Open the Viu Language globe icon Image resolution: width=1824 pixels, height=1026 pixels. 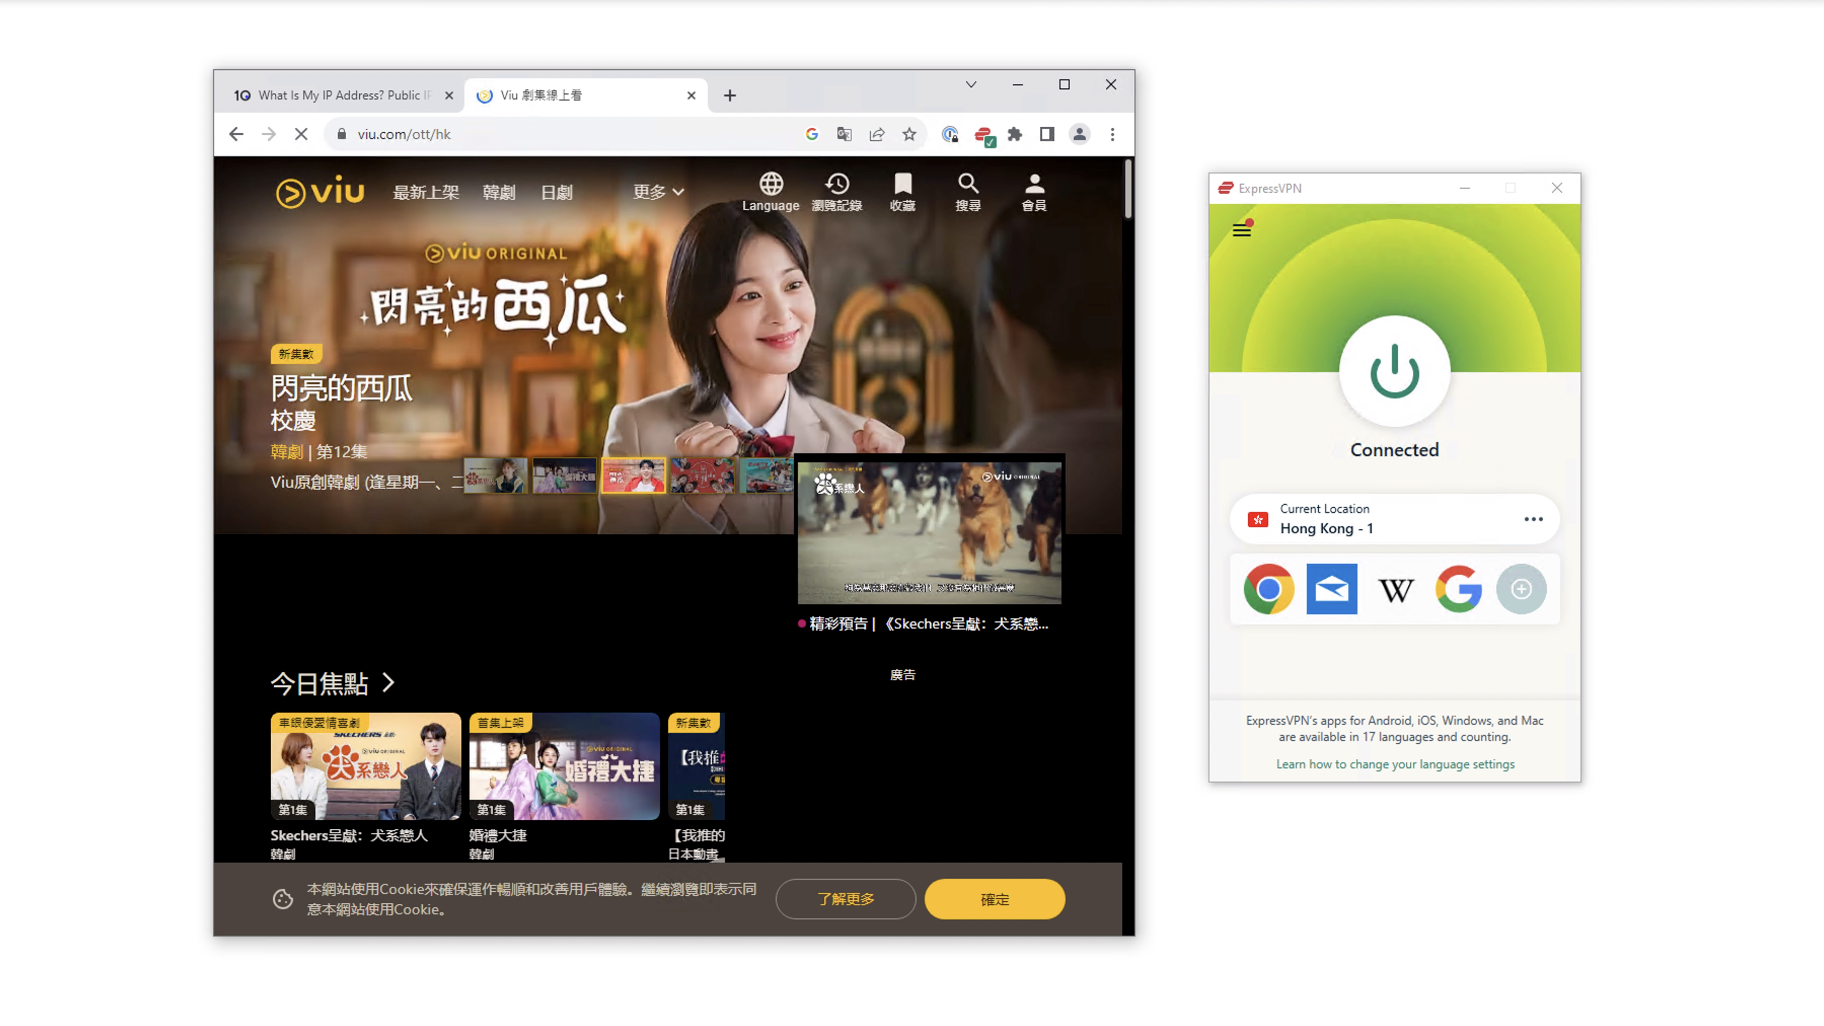point(770,183)
